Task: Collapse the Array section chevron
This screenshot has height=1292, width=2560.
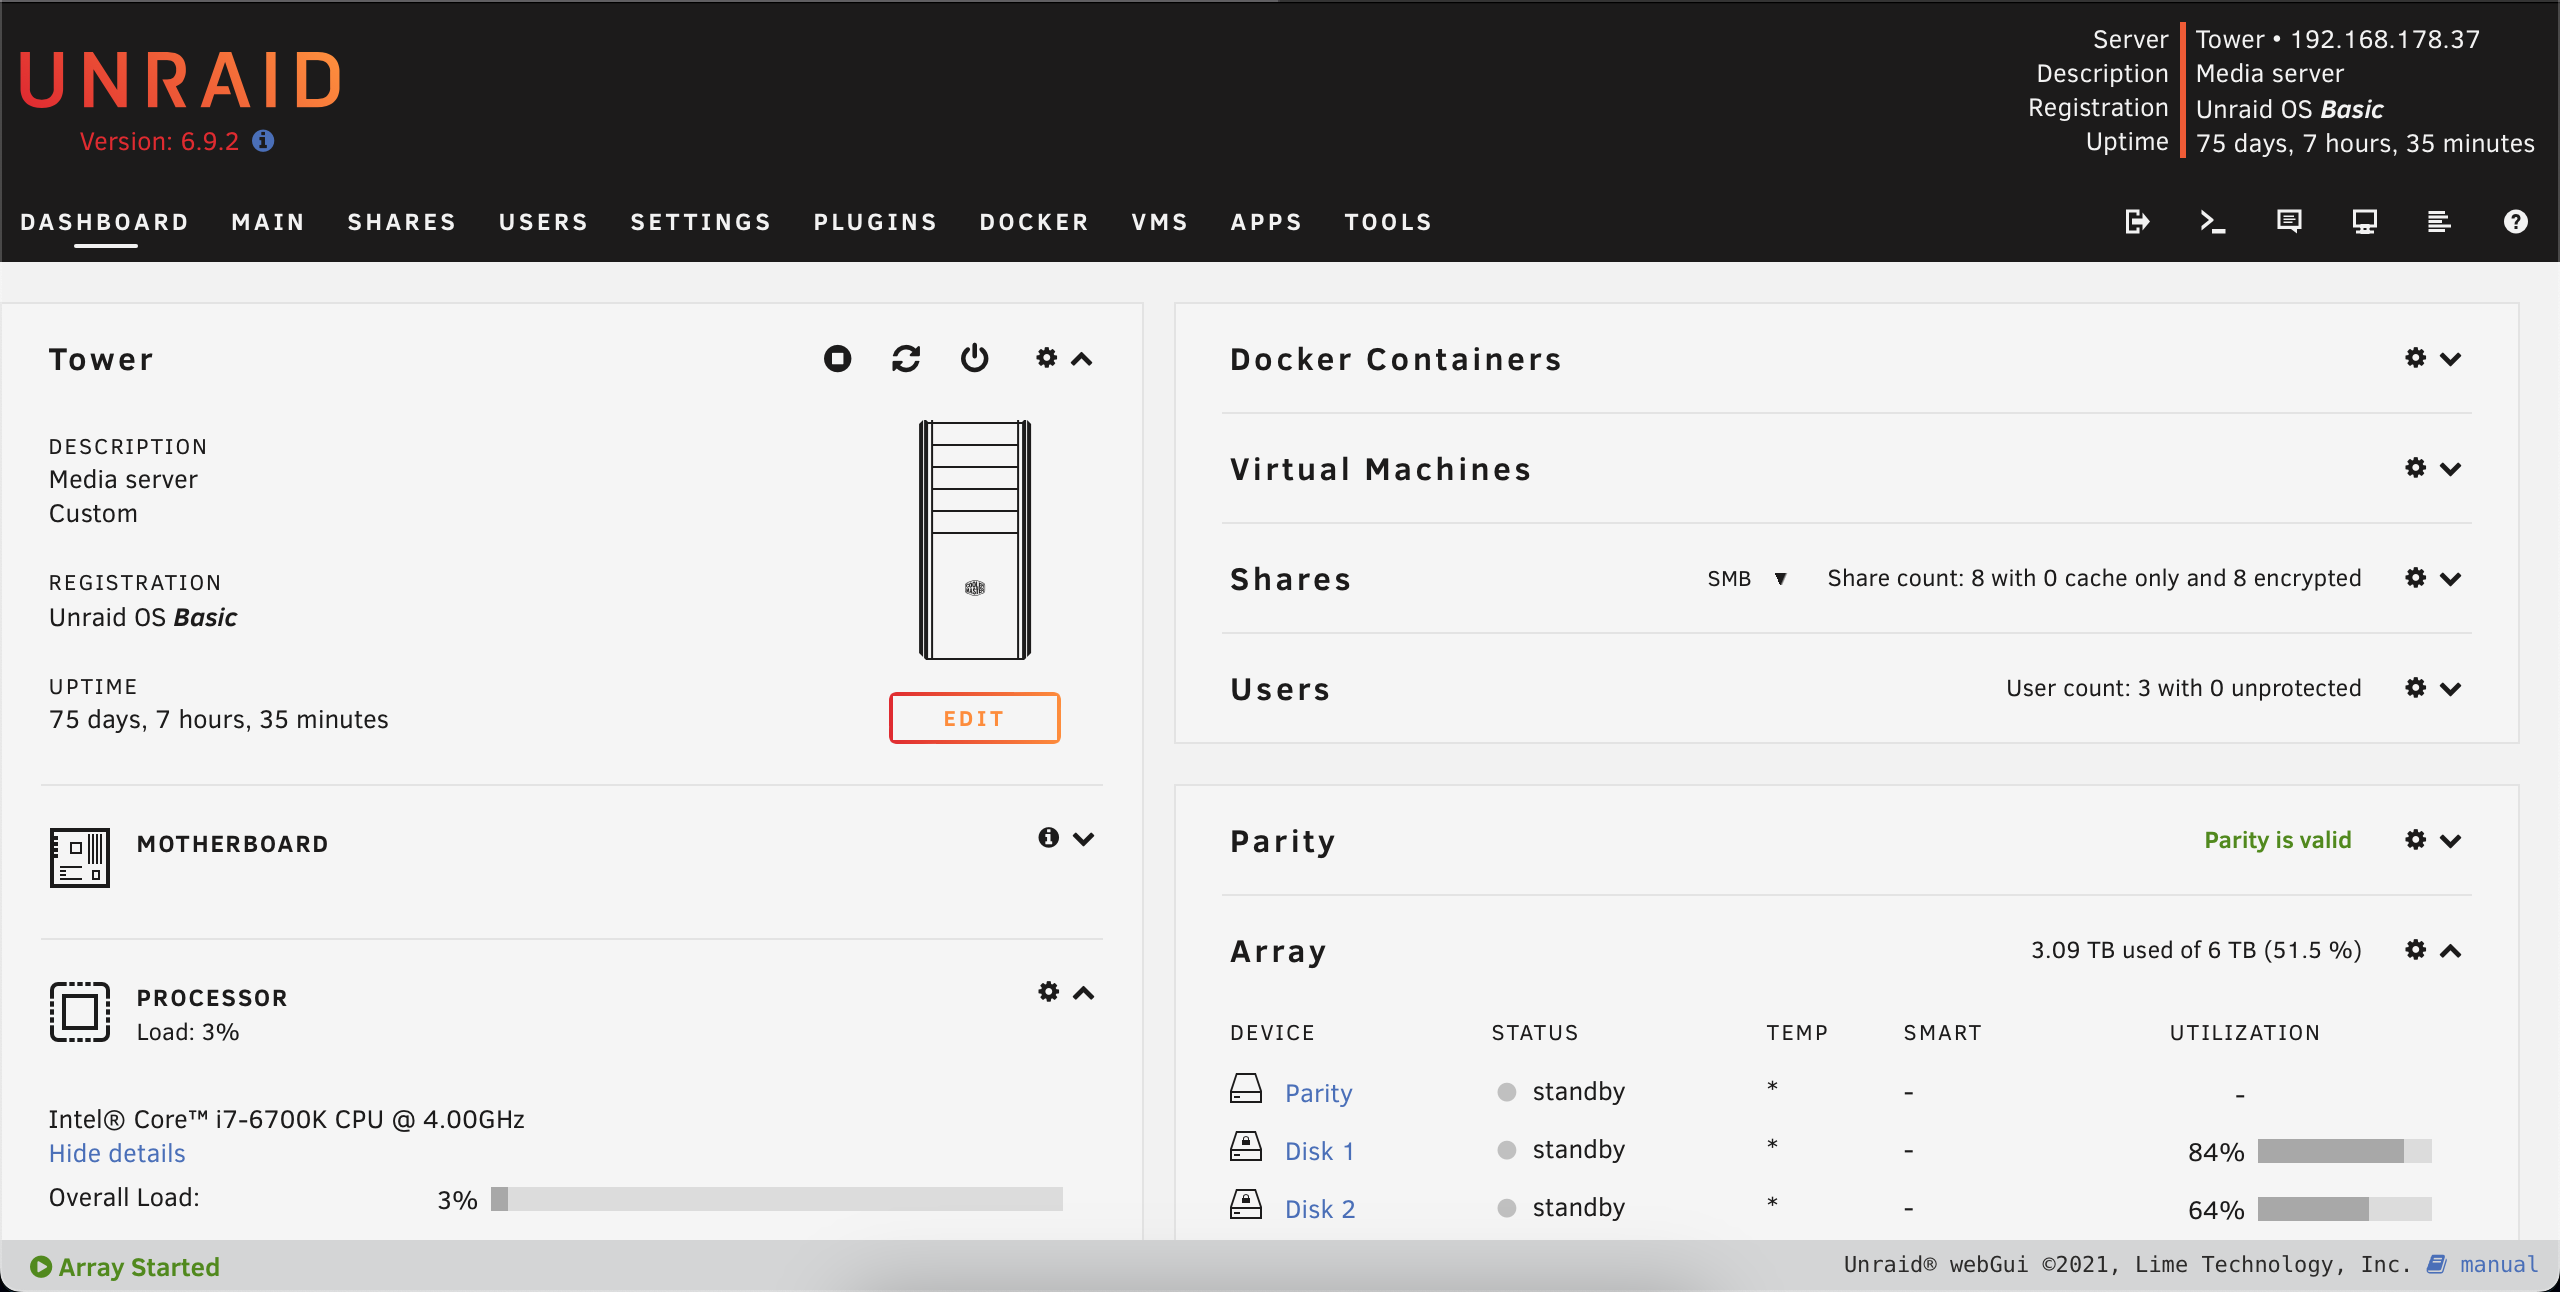Action: tap(2451, 951)
